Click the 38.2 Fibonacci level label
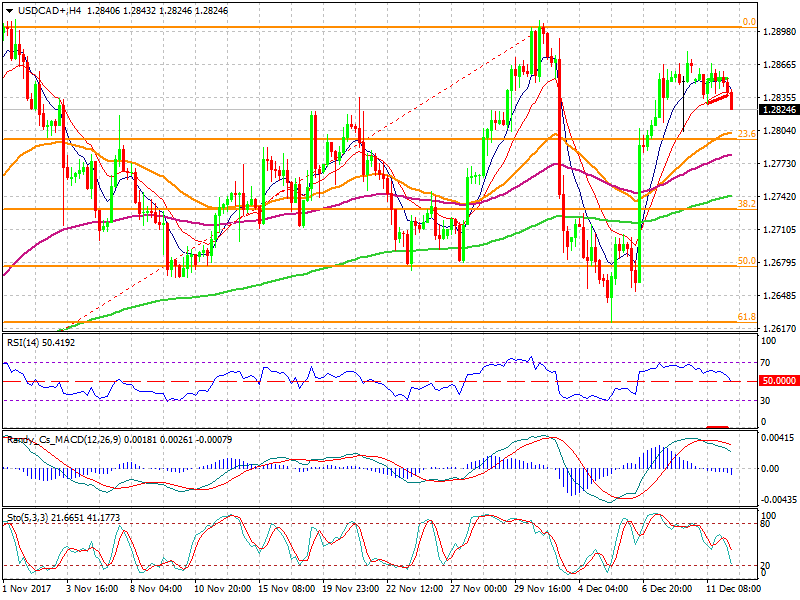Image resolution: width=800 pixels, height=600 pixels. pyautogui.click(x=746, y=203)
